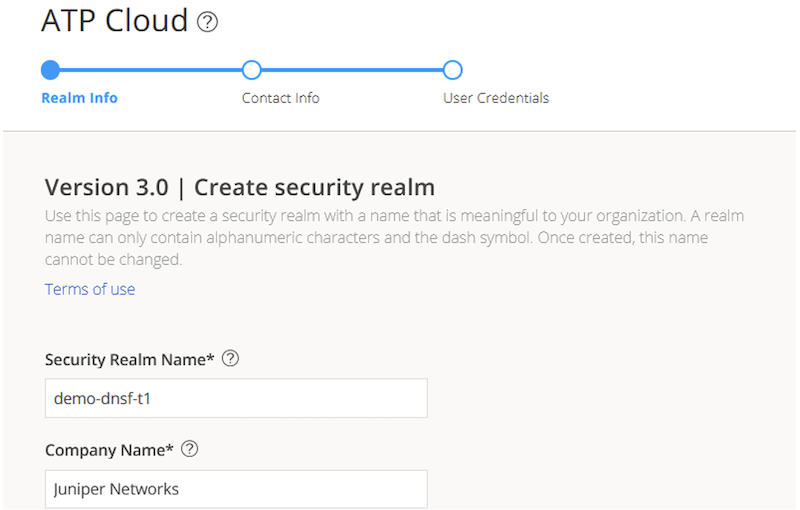Click the ATP Cloud page title
The height and width of the screenshot is (510, 800).
tap(115, 21)
